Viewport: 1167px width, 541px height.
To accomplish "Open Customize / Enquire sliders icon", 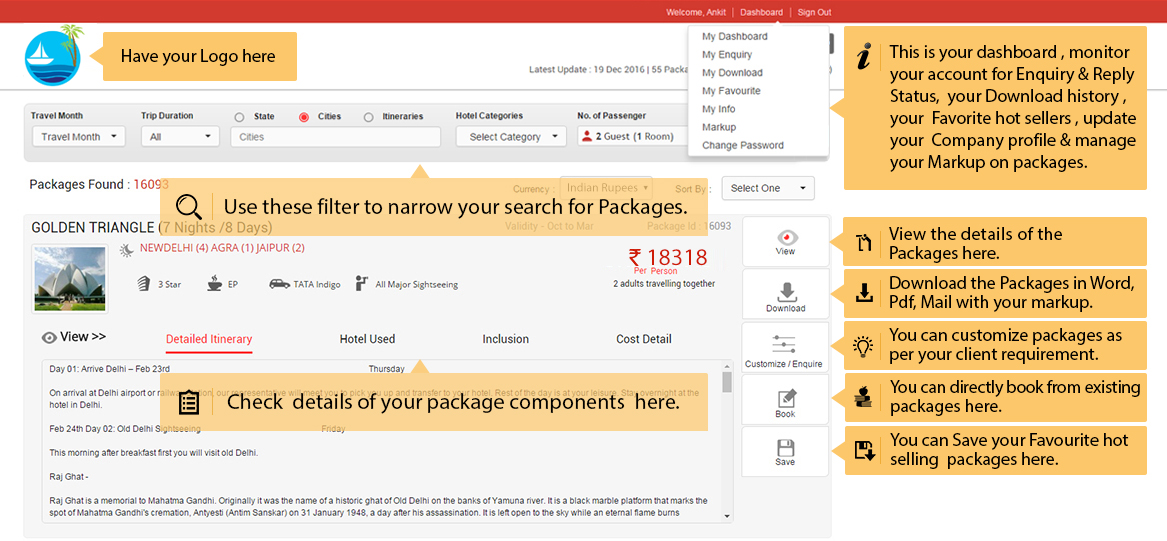I will point(785,345).
